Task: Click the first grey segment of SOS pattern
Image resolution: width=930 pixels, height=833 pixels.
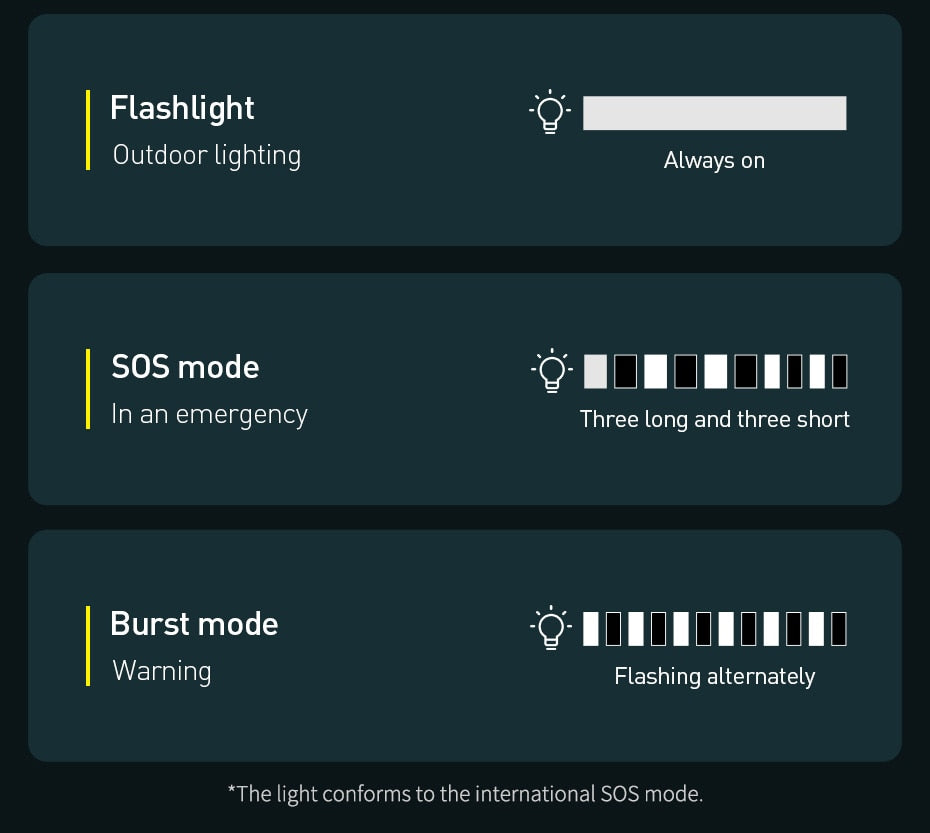Action: tap(595, 371)
